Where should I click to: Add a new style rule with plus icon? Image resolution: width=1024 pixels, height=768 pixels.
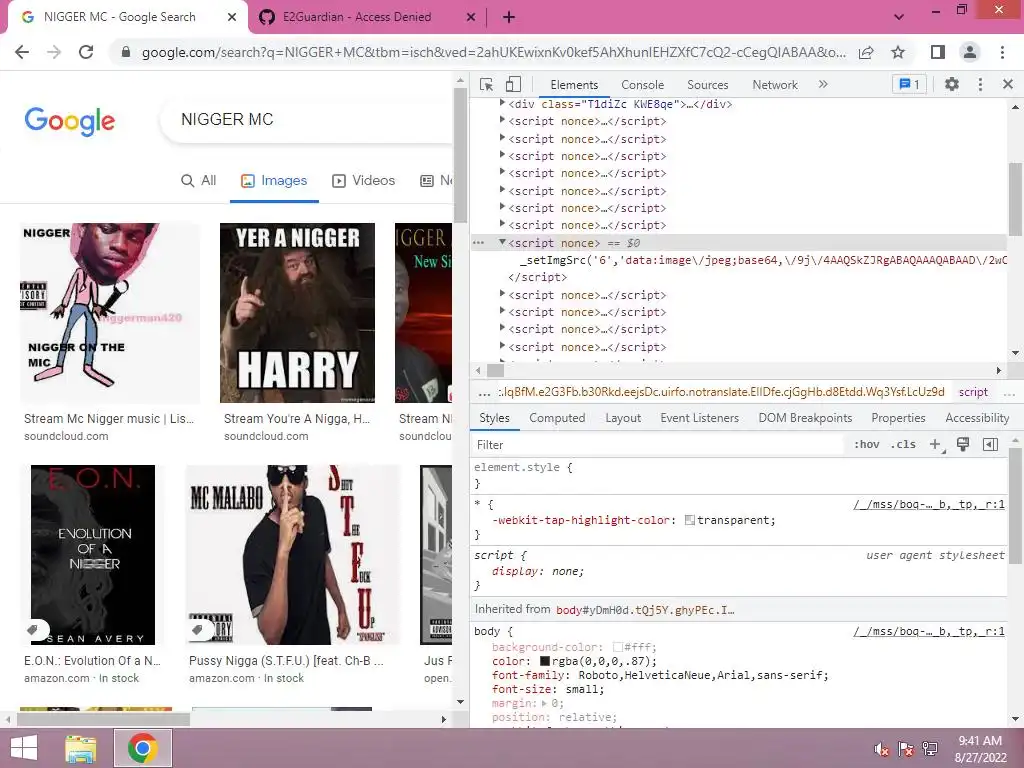(936, 445)
